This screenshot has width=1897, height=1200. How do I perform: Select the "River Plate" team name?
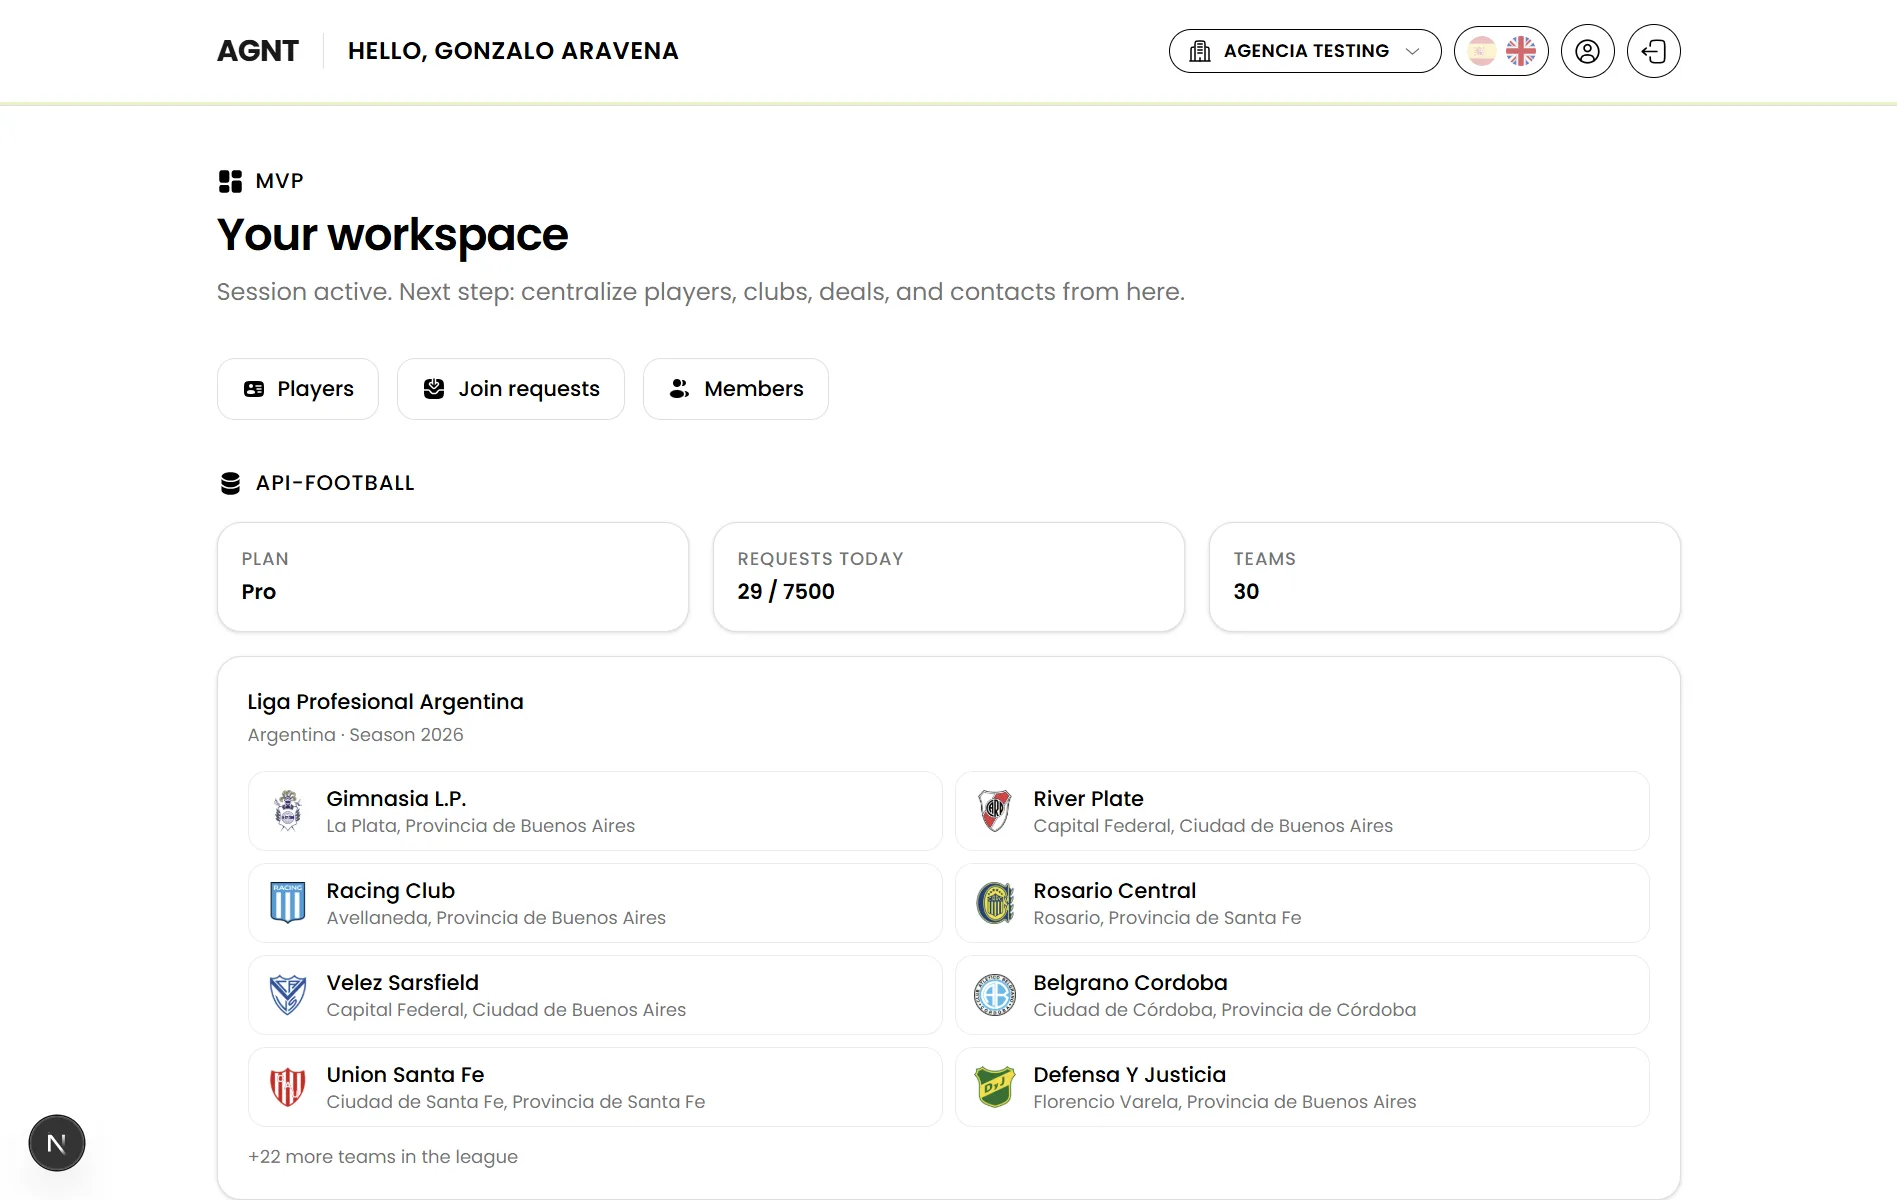pos(1088,799)
